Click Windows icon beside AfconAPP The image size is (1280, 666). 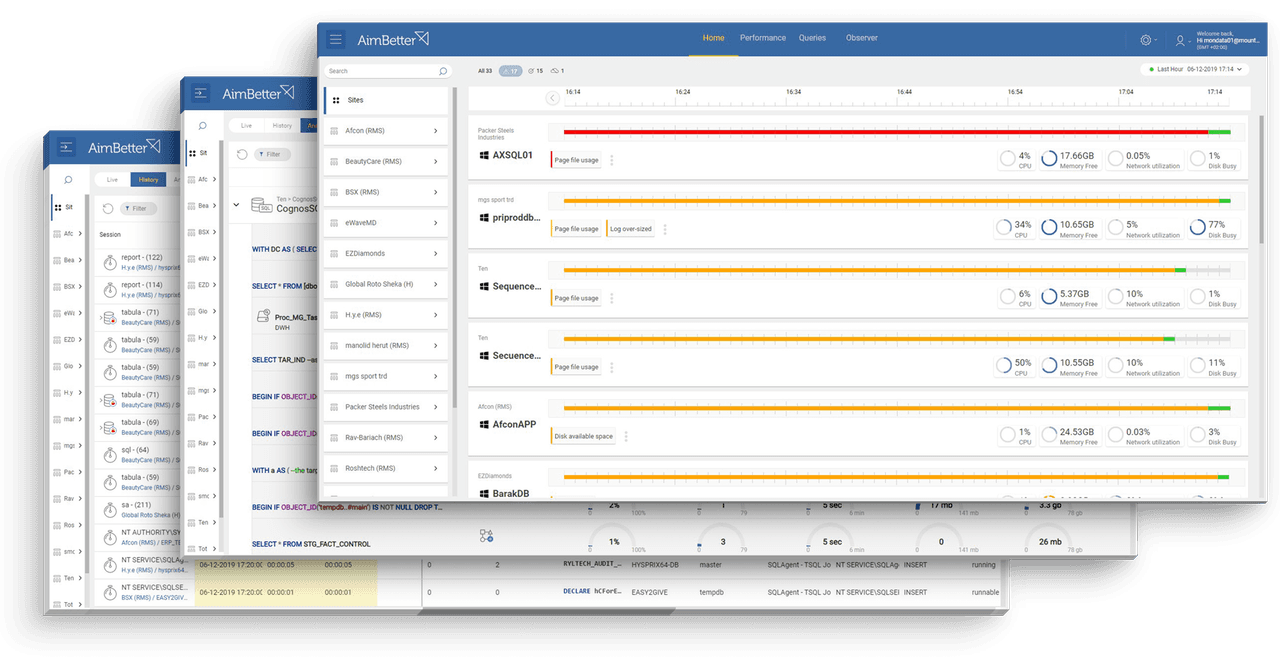[484, 424]
